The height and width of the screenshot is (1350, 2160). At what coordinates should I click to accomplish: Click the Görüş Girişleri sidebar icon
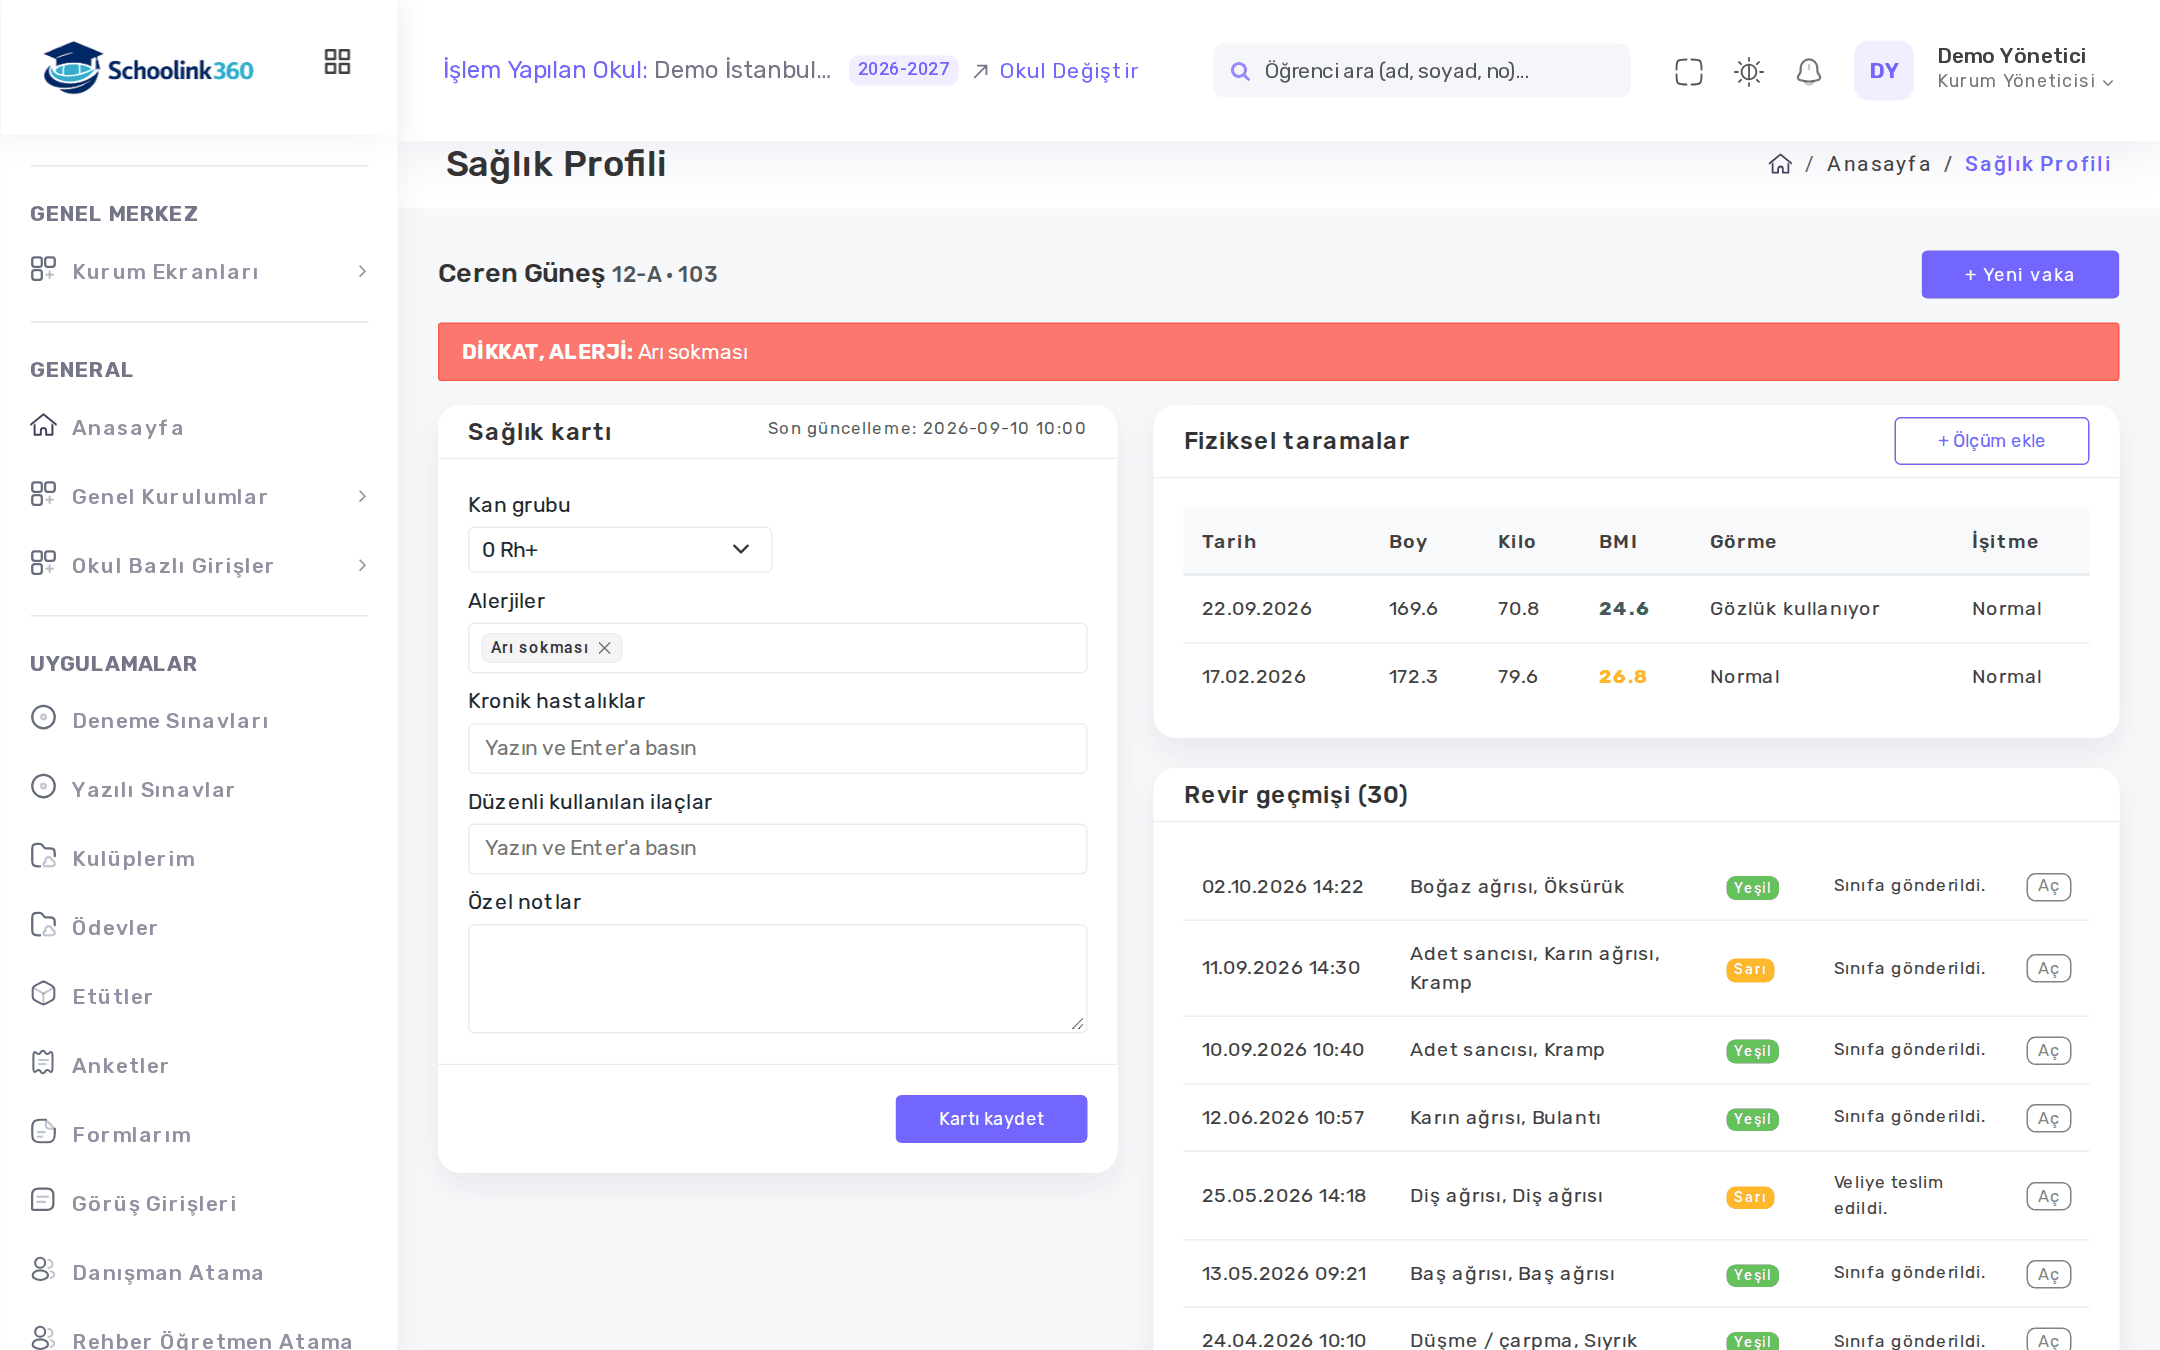point(43,1200)
